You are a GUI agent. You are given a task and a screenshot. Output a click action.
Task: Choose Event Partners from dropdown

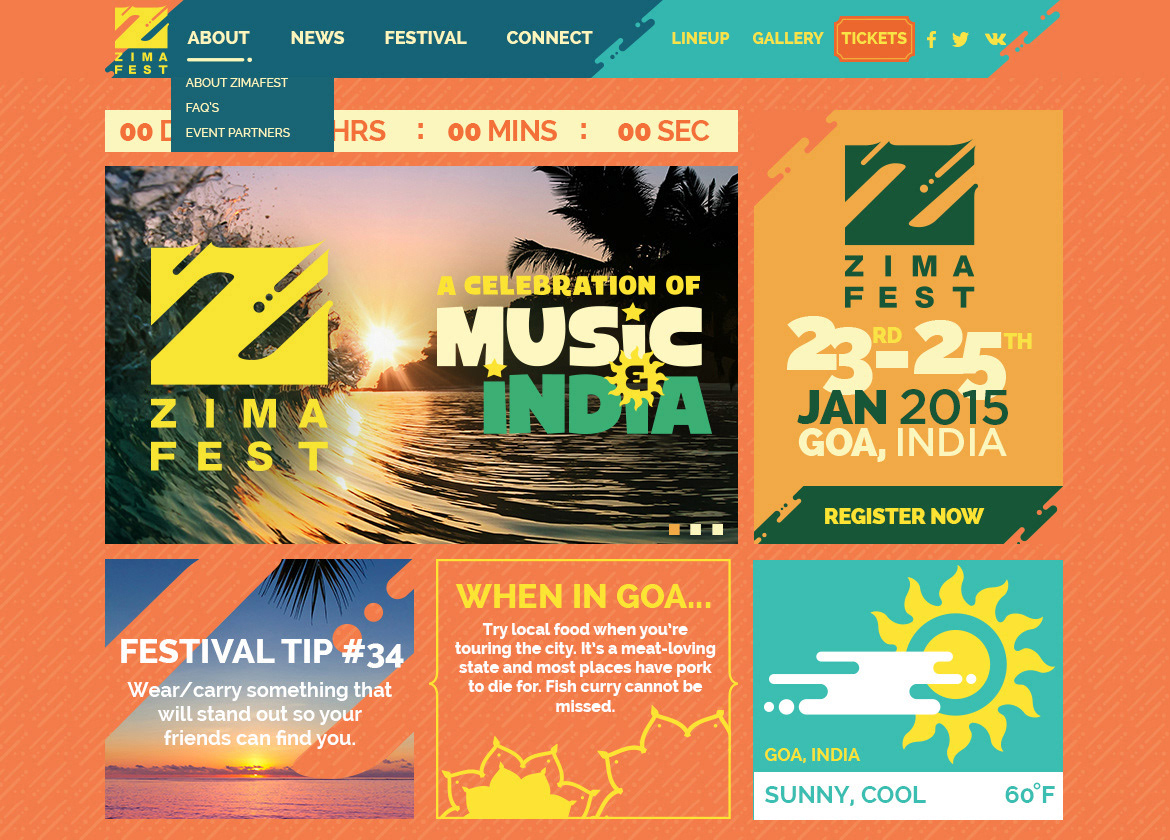[238, 133]
